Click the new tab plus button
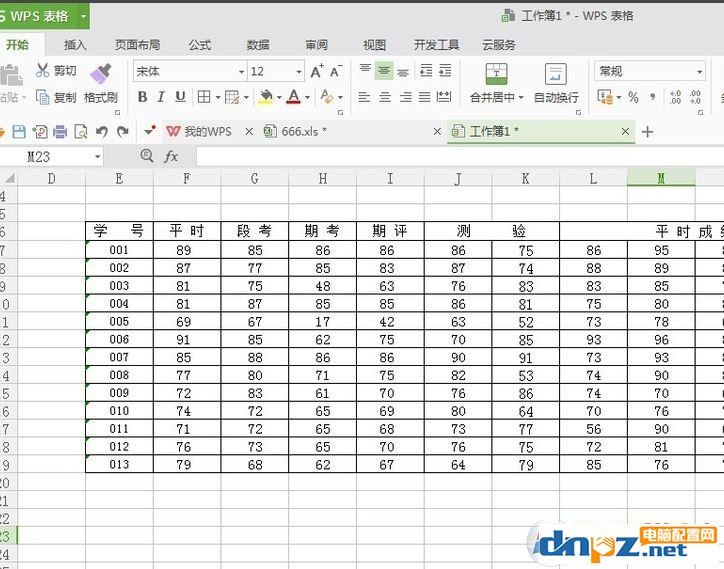This screenshot has height=569, width=724. tap(647, 132)
